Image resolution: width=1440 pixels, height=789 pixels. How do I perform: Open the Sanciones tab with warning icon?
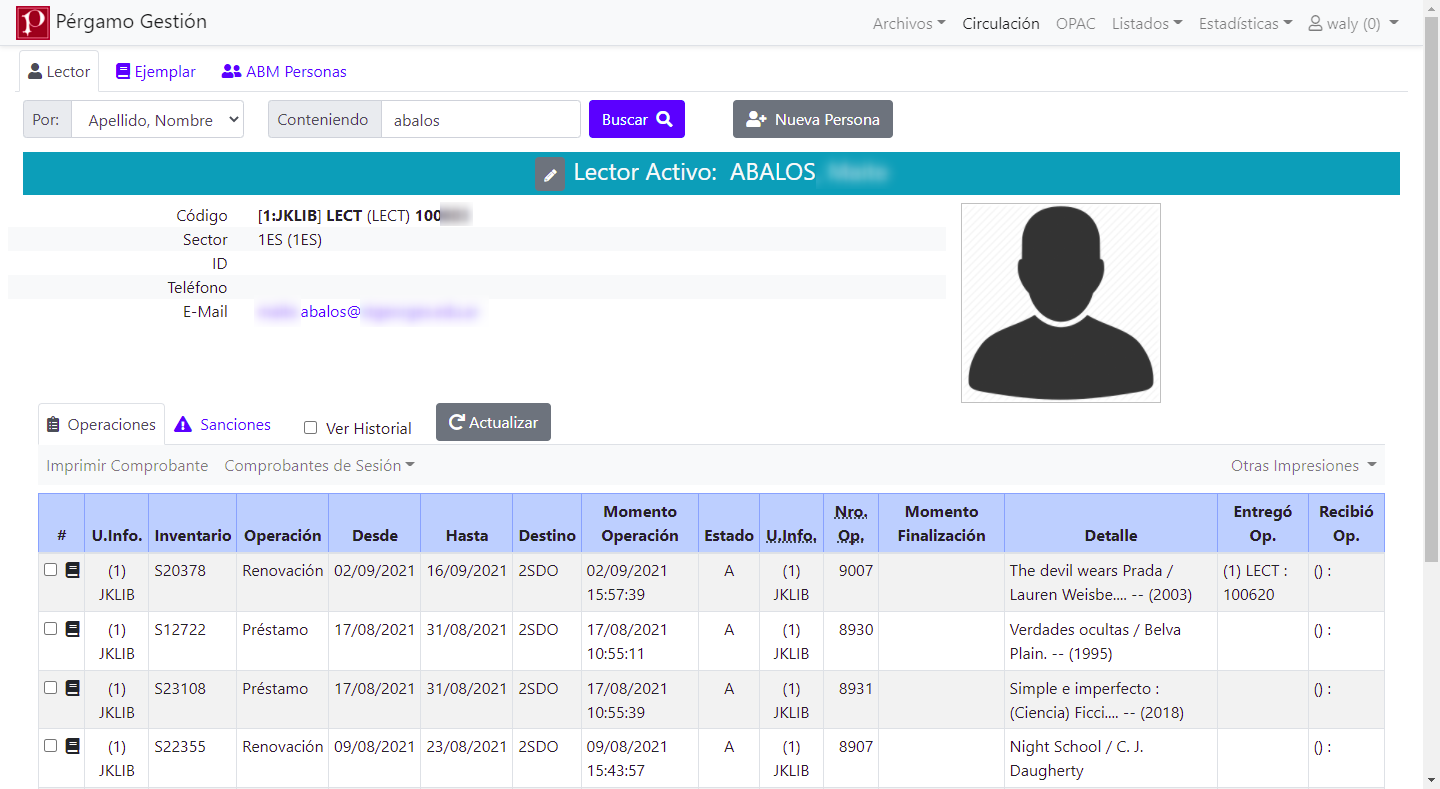(223, 424)
